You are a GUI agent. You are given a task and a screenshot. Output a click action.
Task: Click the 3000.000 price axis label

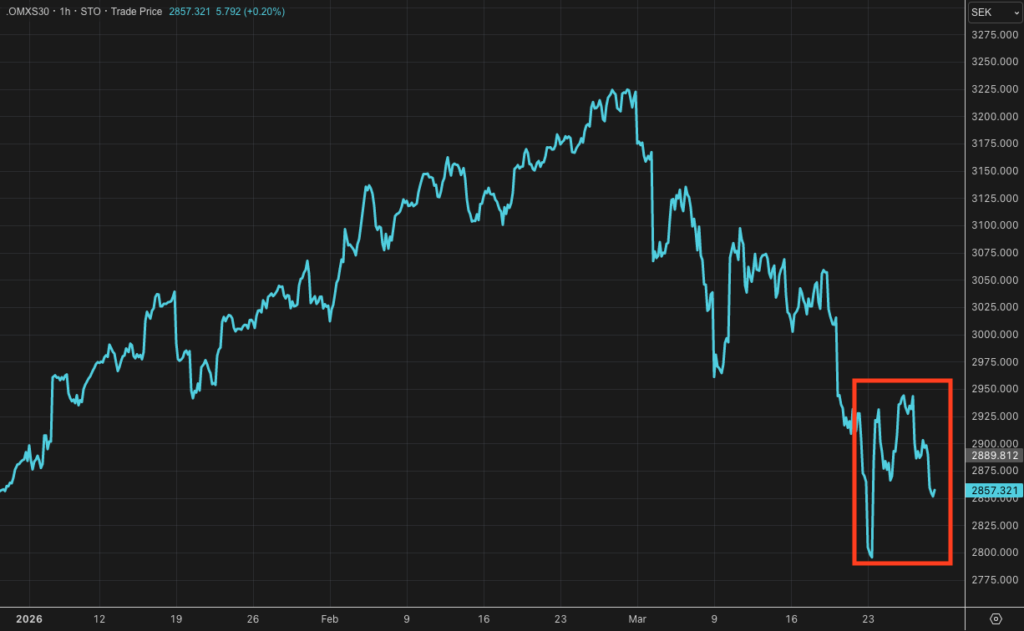coord(995,334)
